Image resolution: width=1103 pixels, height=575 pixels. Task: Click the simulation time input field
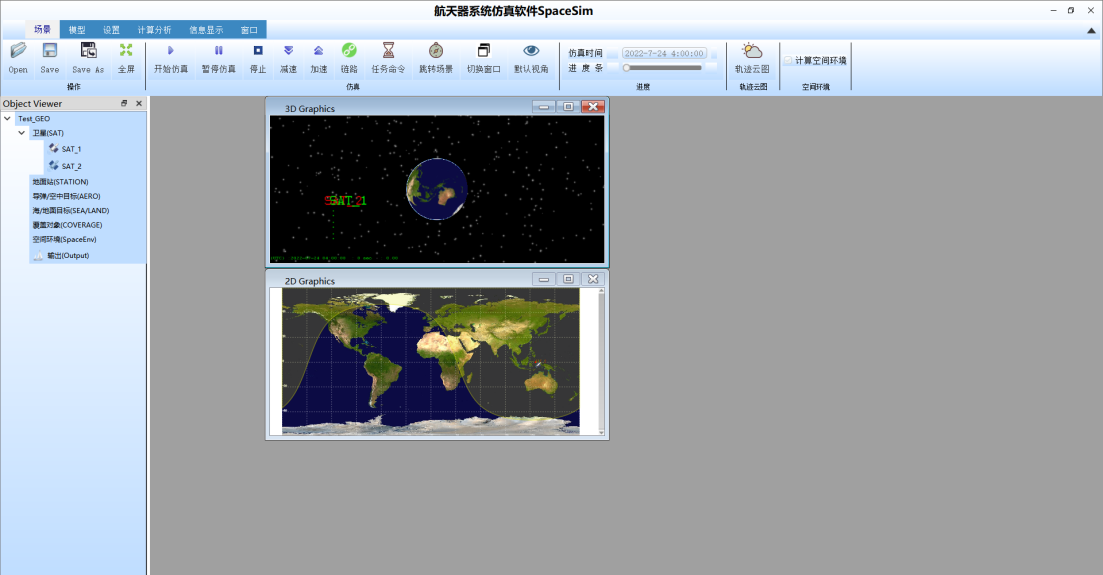664,53
